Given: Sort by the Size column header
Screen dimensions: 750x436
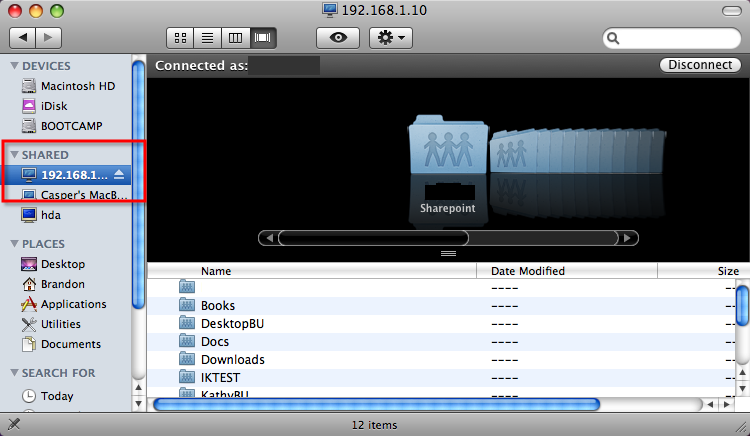Looking at the screenshot, I should 704,271.
